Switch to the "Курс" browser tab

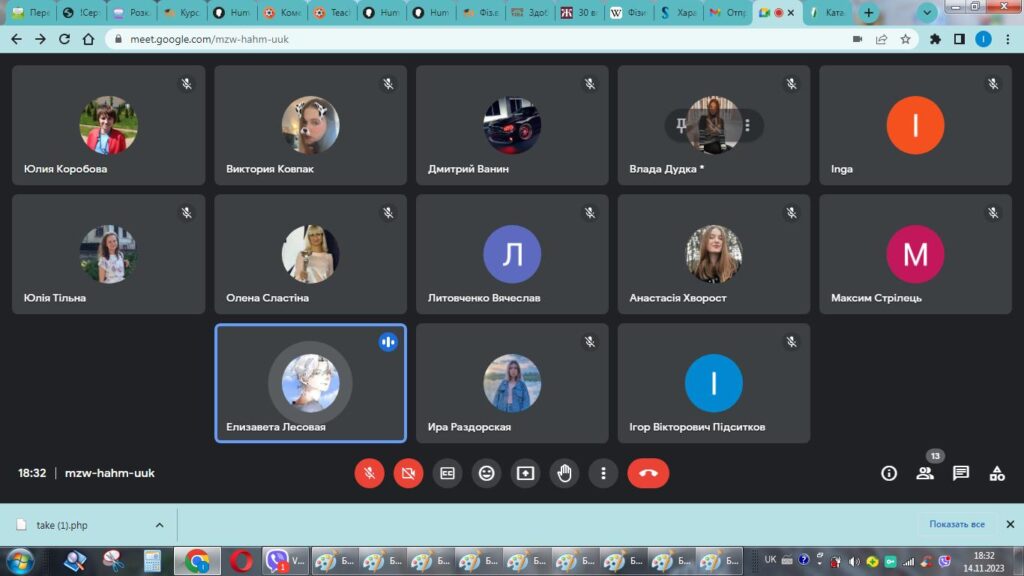coord(184,12)
